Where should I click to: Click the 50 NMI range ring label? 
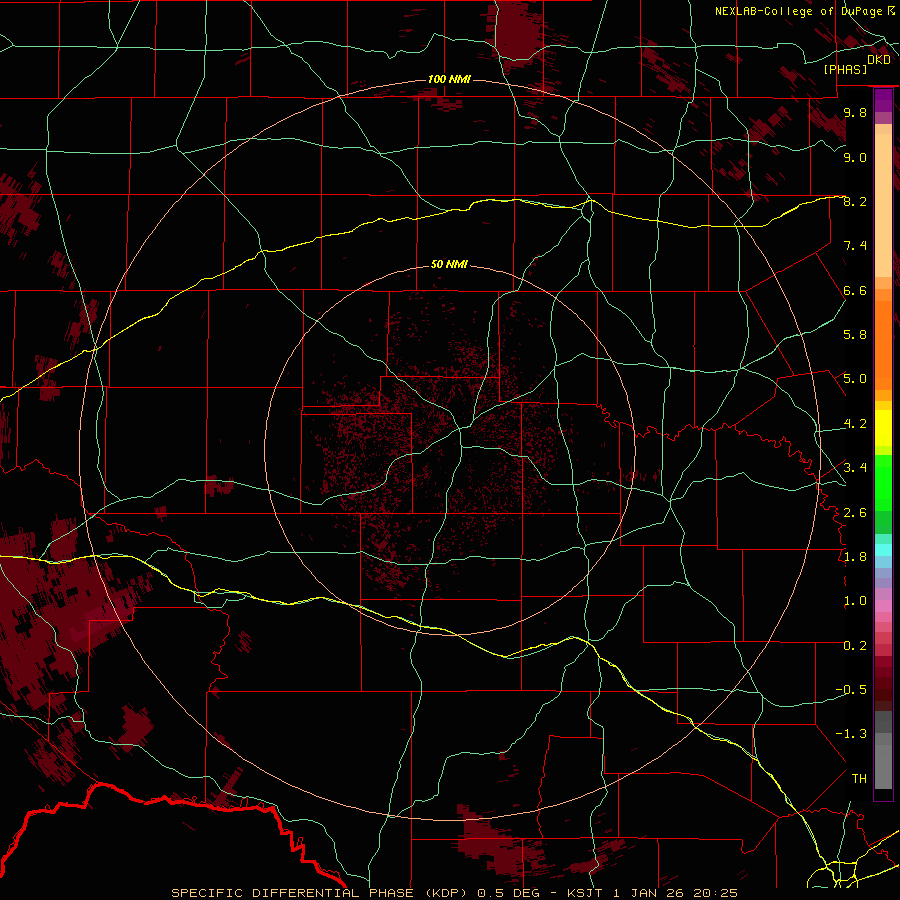[449, 264]
